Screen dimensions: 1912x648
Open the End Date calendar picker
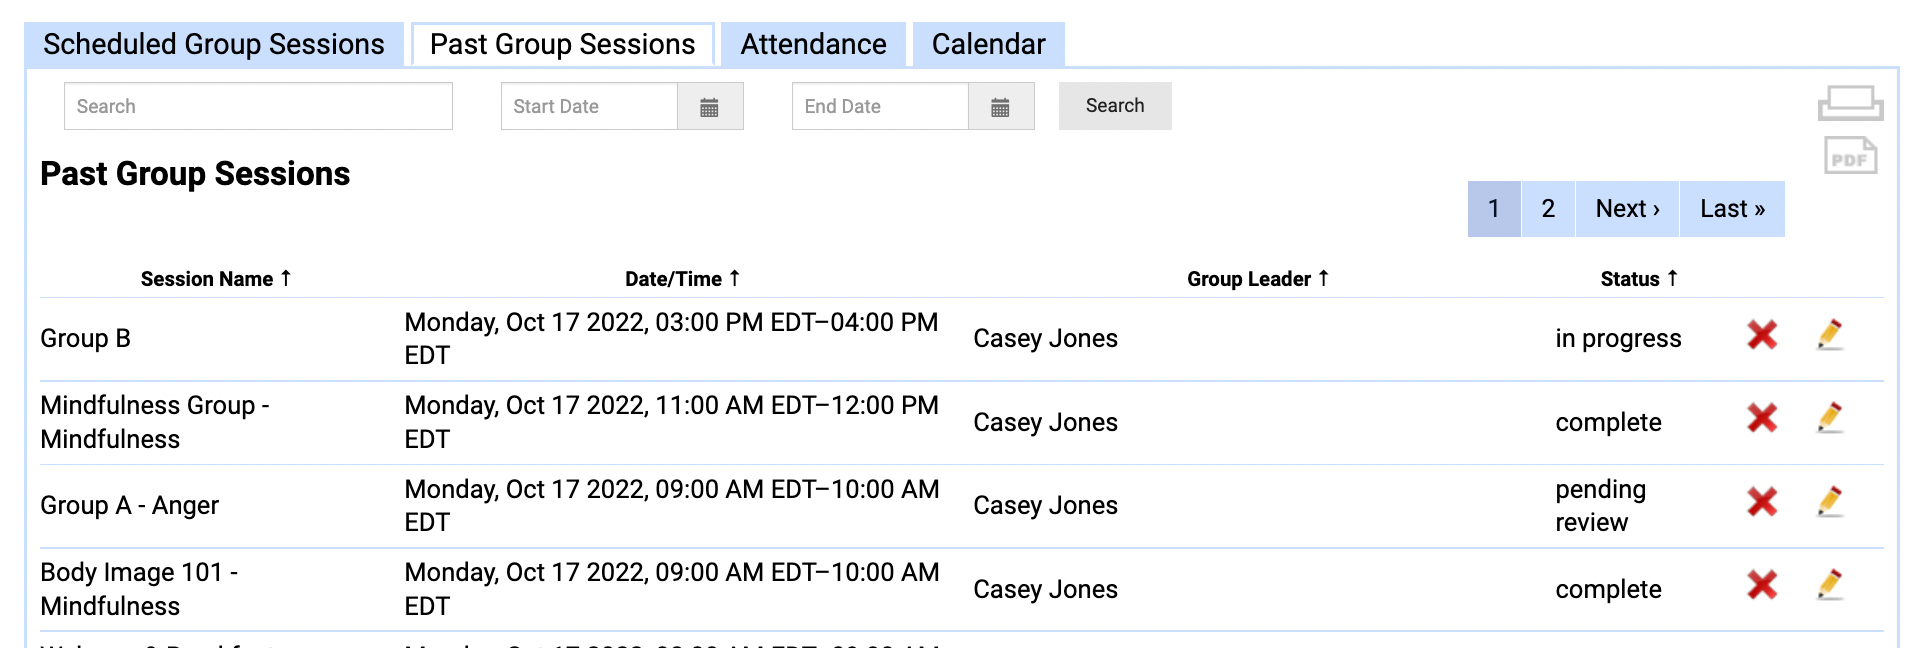[1000, 107]
